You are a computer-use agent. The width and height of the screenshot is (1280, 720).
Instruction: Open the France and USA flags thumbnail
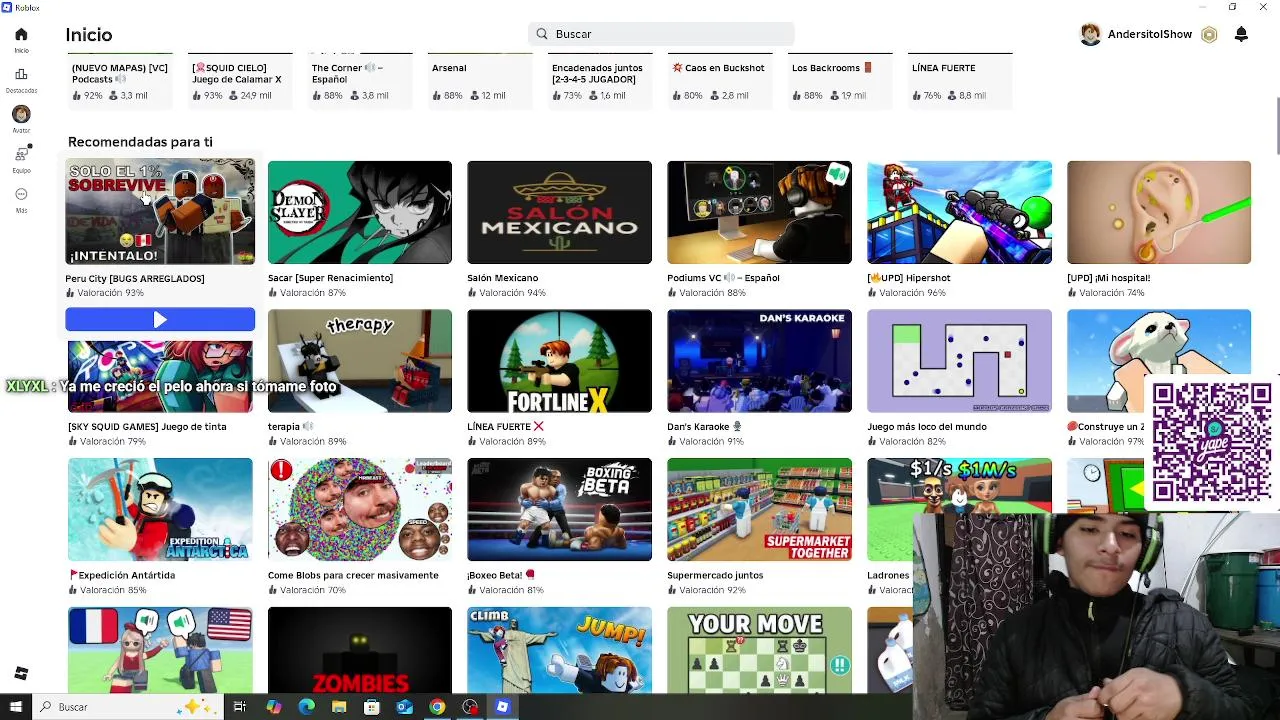[160, 650]
